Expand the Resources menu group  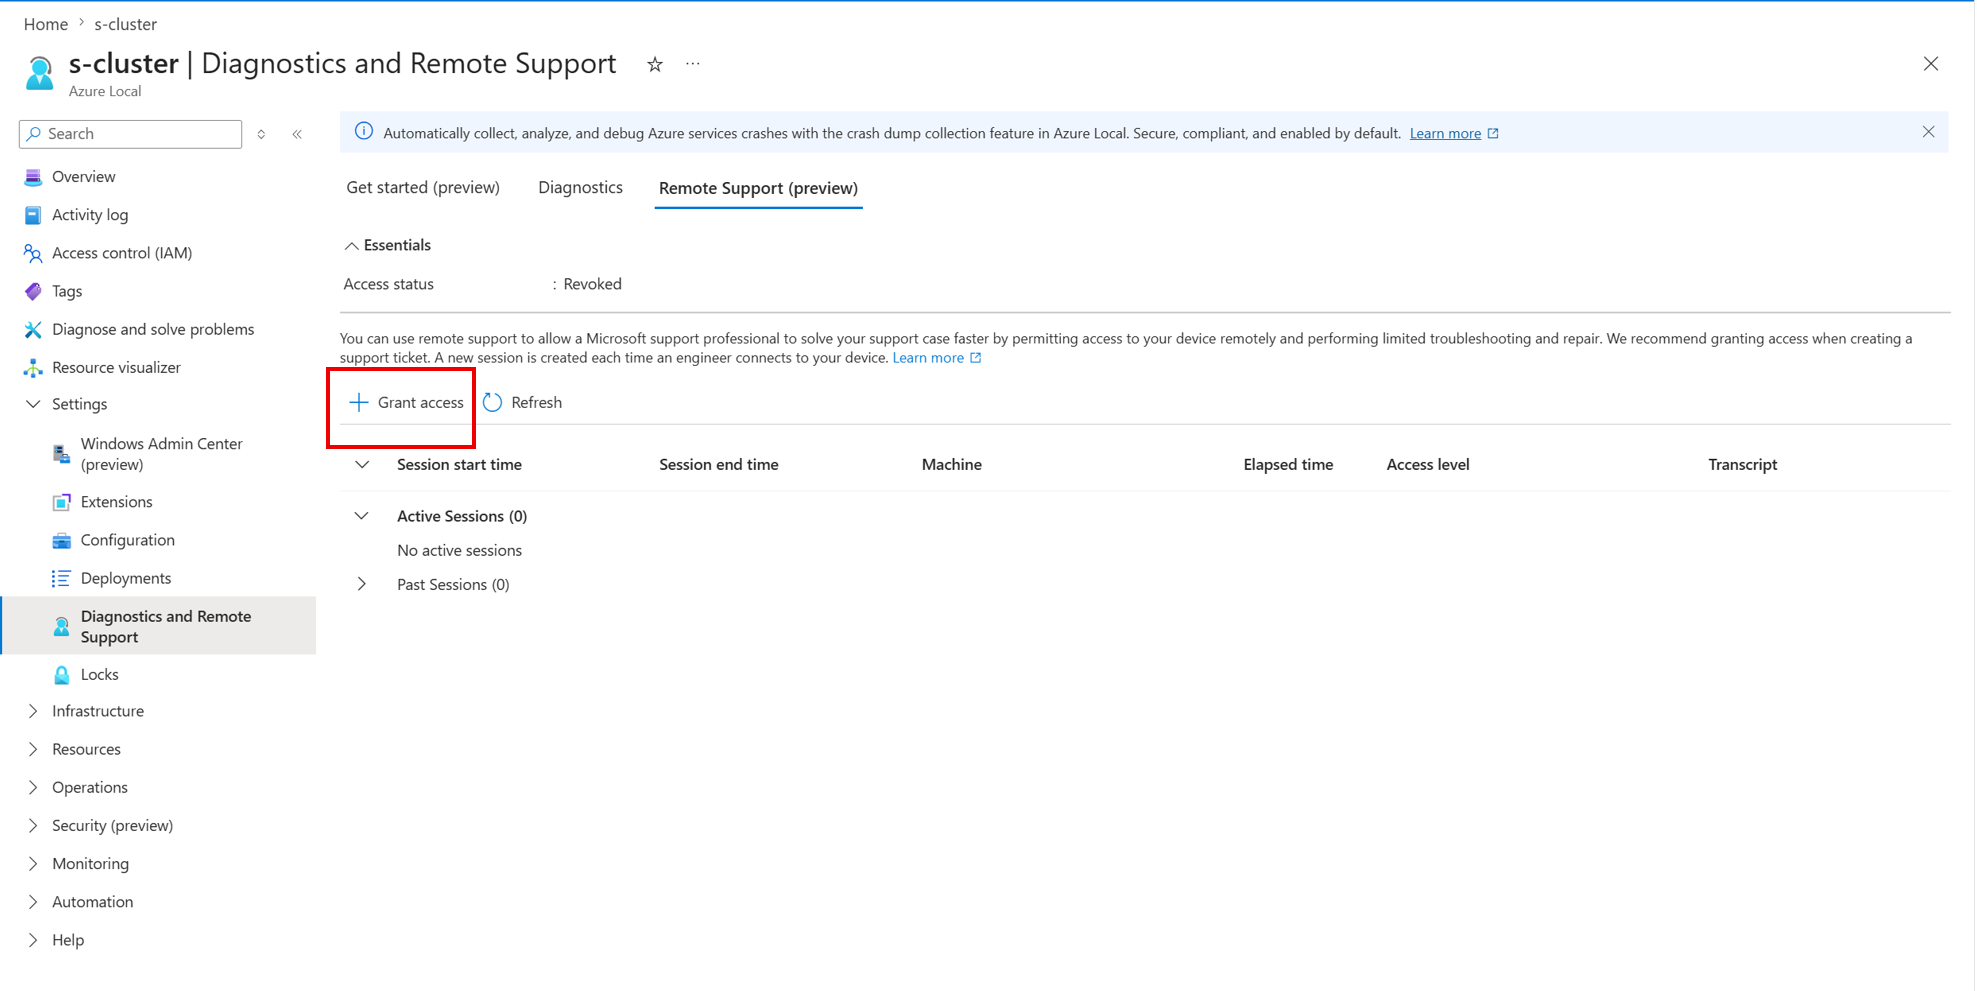[x=33, y=749]
